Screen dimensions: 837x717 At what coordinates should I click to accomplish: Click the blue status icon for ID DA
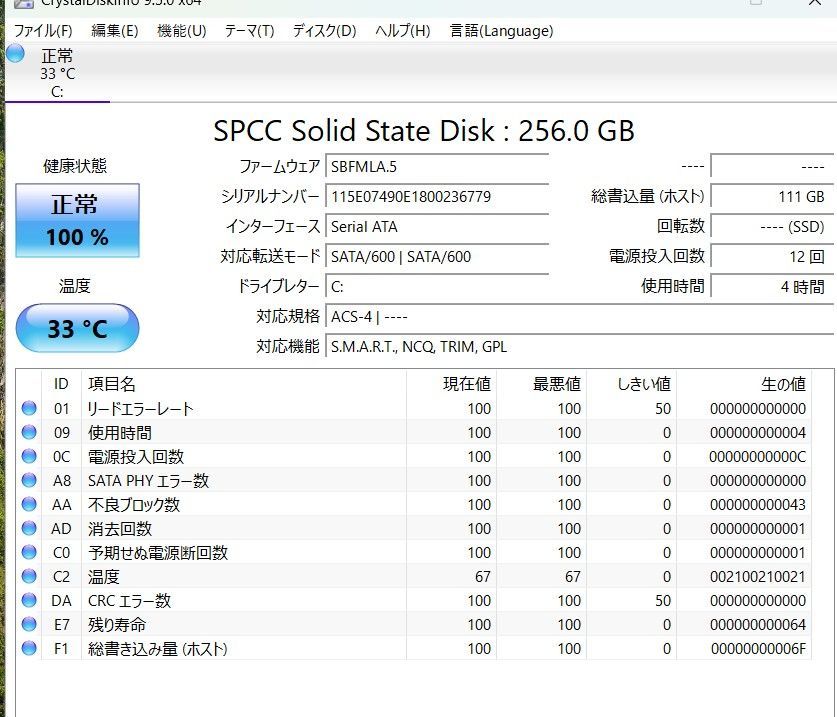click(x=29, y=601)
